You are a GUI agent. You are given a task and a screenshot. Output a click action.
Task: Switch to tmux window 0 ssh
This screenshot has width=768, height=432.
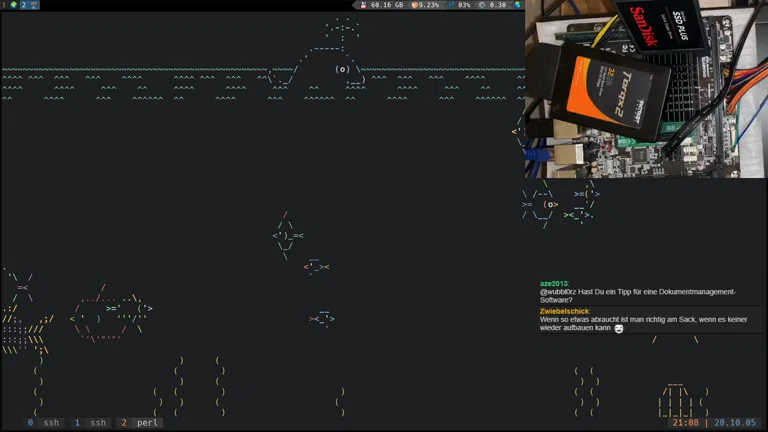click(43, 423)
